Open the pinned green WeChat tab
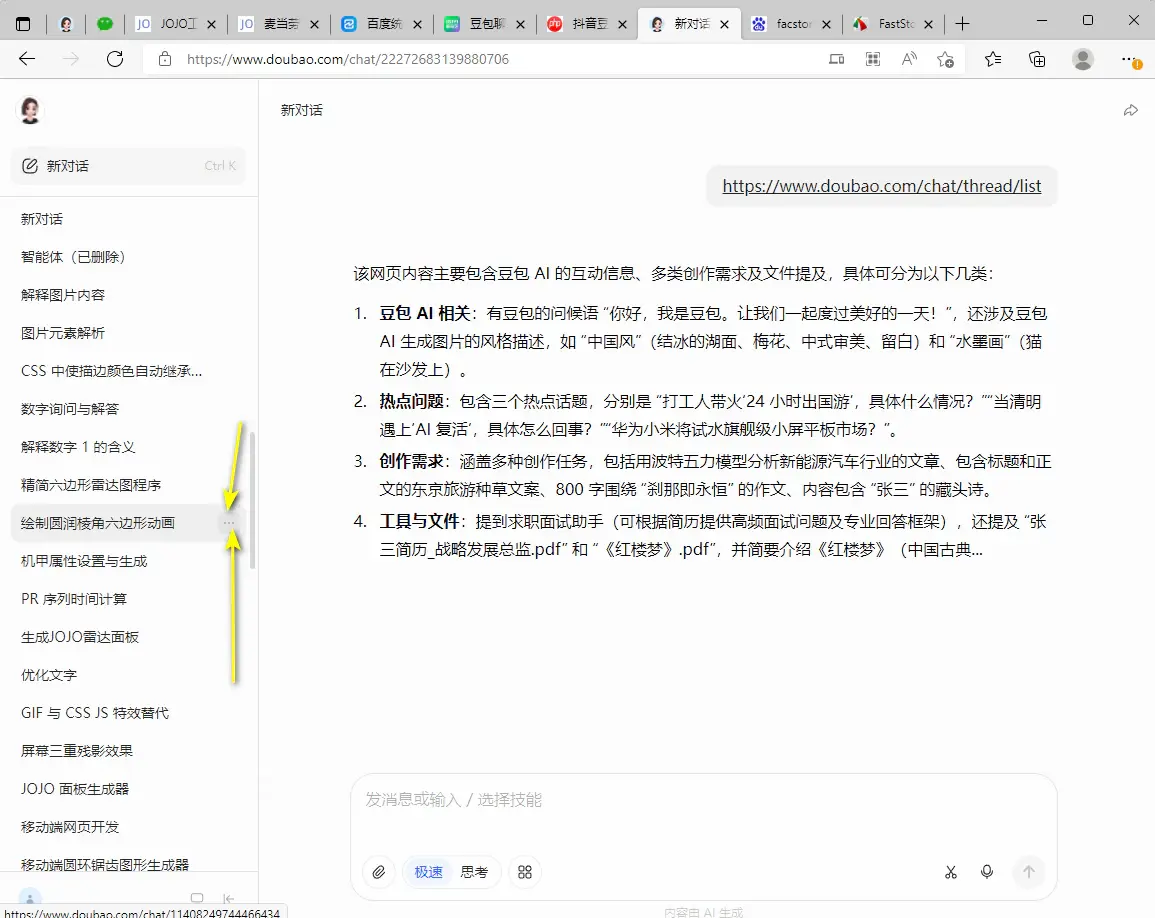This screenshot has height=918, width=1155. (x=105, y=24)
